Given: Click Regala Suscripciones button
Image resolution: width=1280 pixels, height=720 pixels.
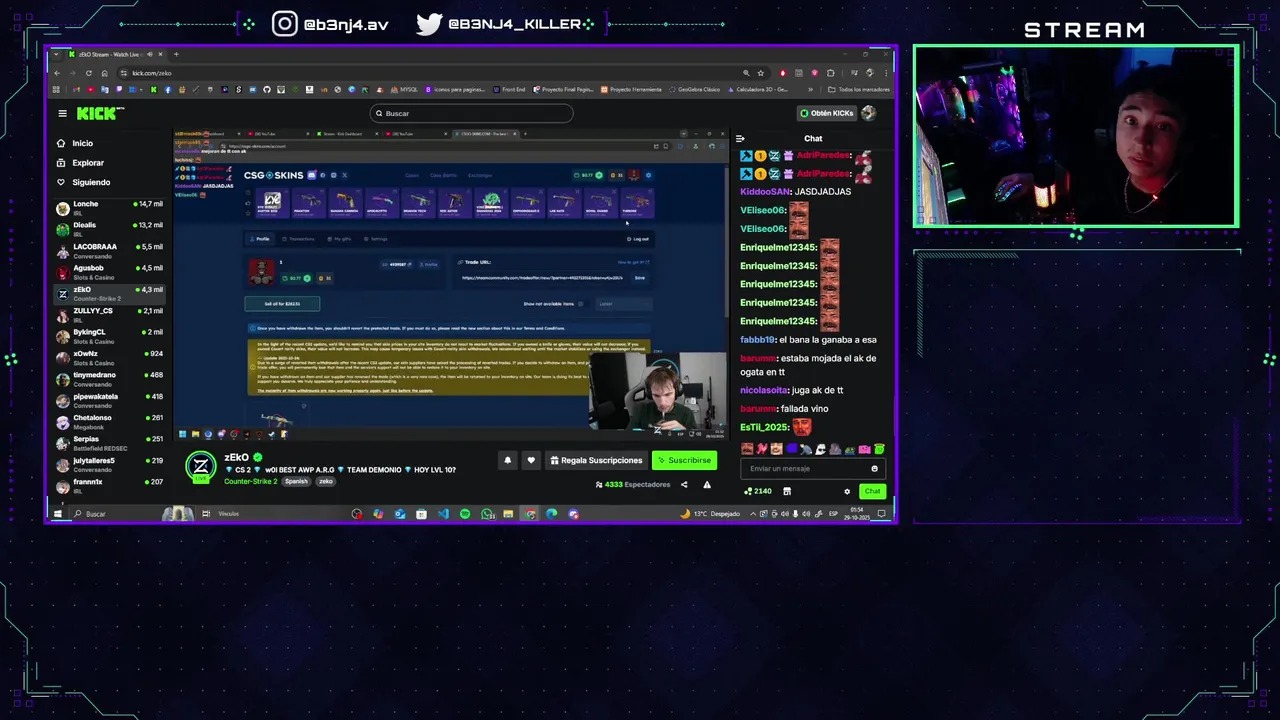Looking at the screenshot, I should click(596, 460).
